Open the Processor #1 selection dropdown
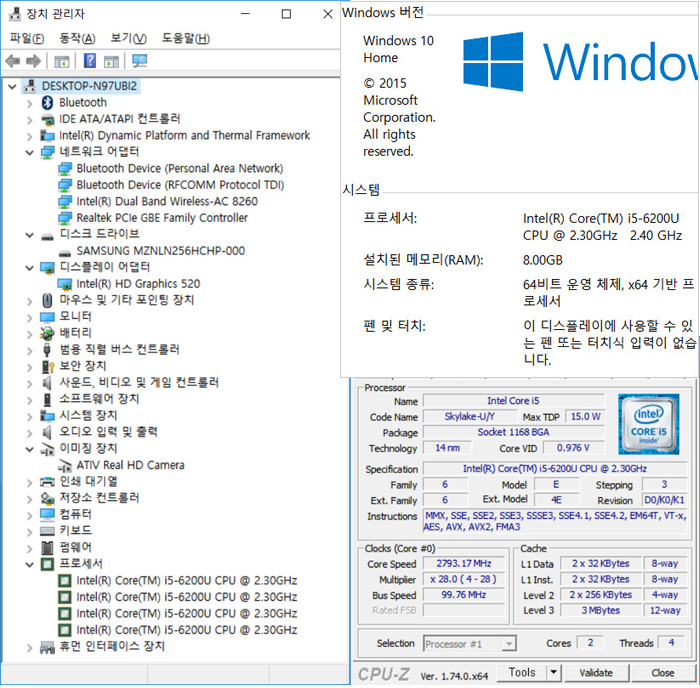The height and width of the screenshot is (688, 700). click(508, 644)
